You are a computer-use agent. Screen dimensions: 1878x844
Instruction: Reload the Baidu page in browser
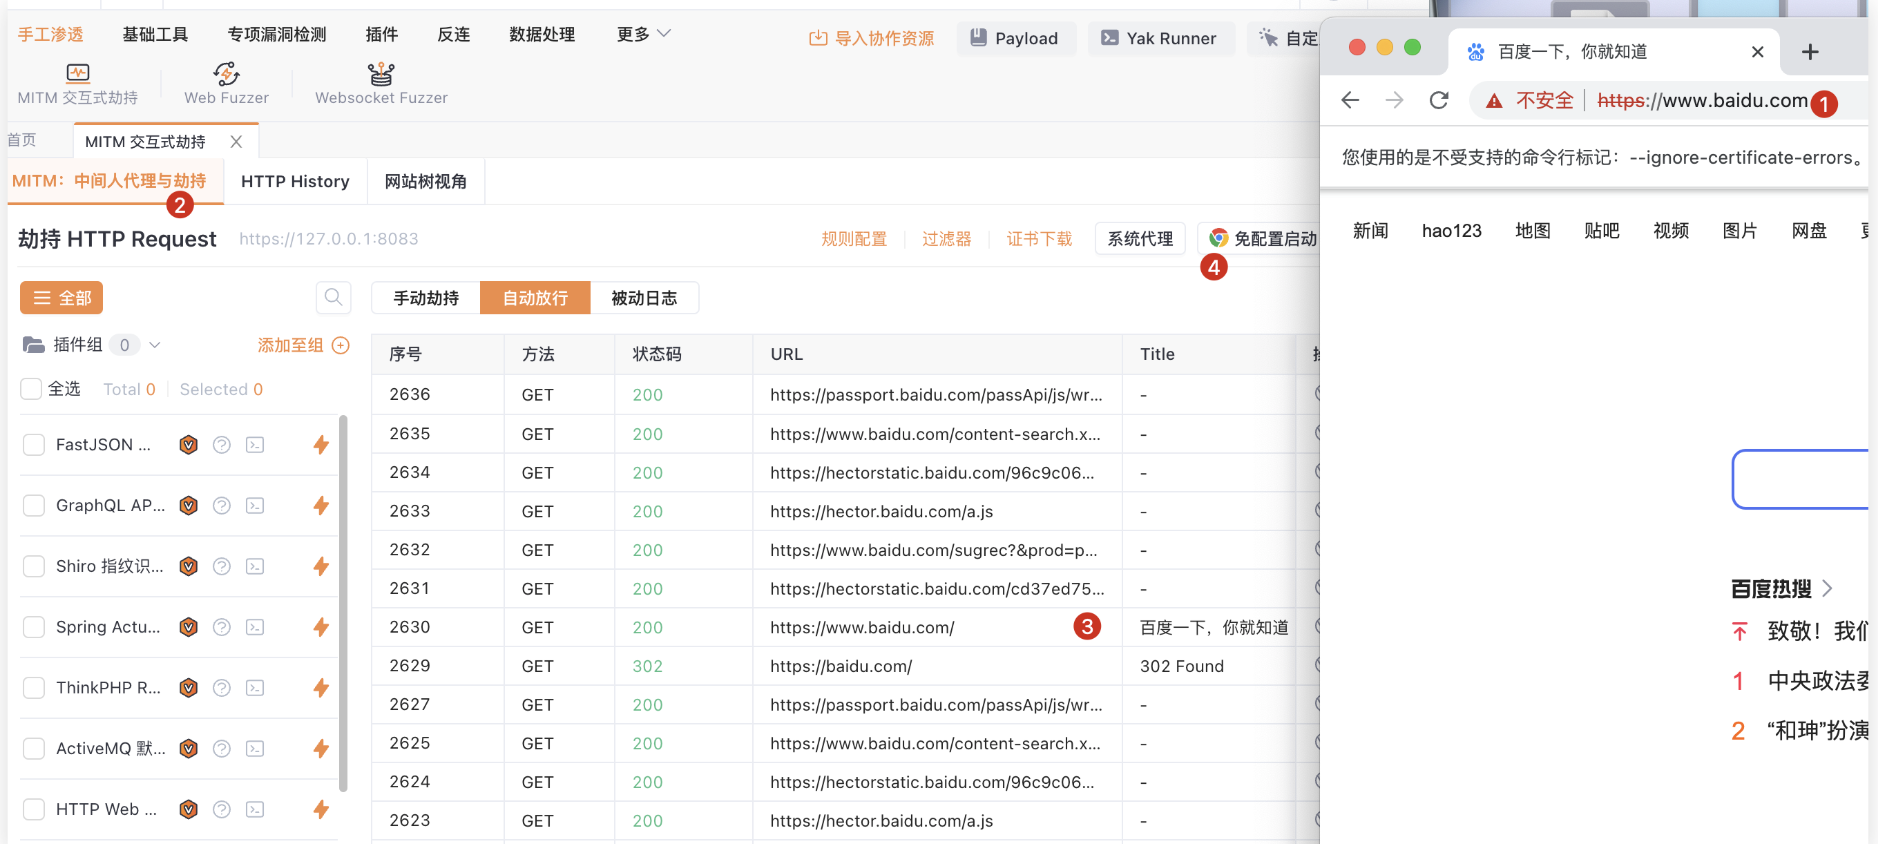coord(1439,100)
